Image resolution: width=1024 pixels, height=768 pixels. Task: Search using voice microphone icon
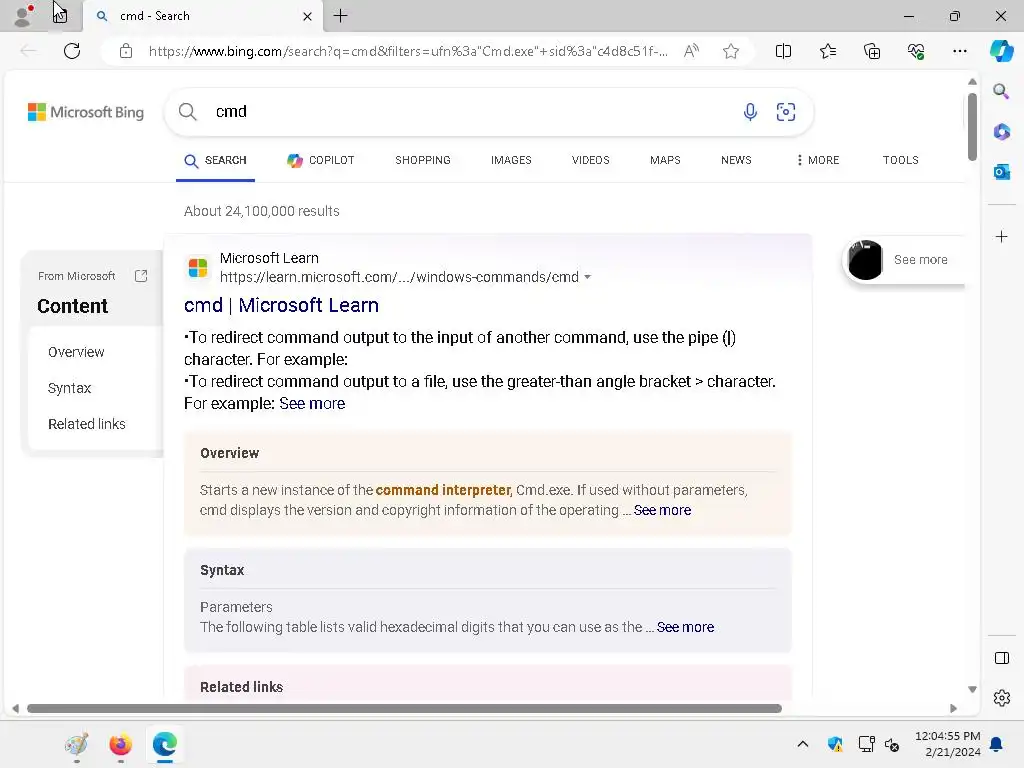pyautogui.click(x=750, y=112)
